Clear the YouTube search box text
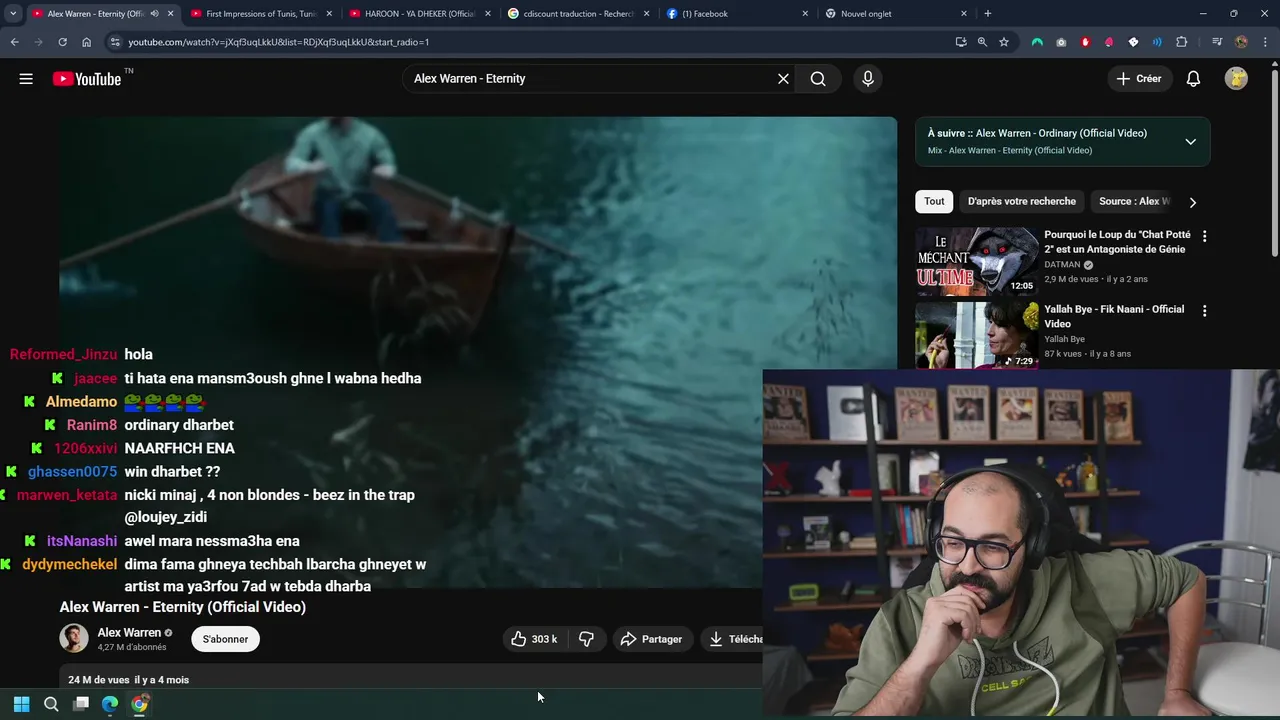This screenshot has width=1280, height=720. pyautogui.click(x=783, y=79)
